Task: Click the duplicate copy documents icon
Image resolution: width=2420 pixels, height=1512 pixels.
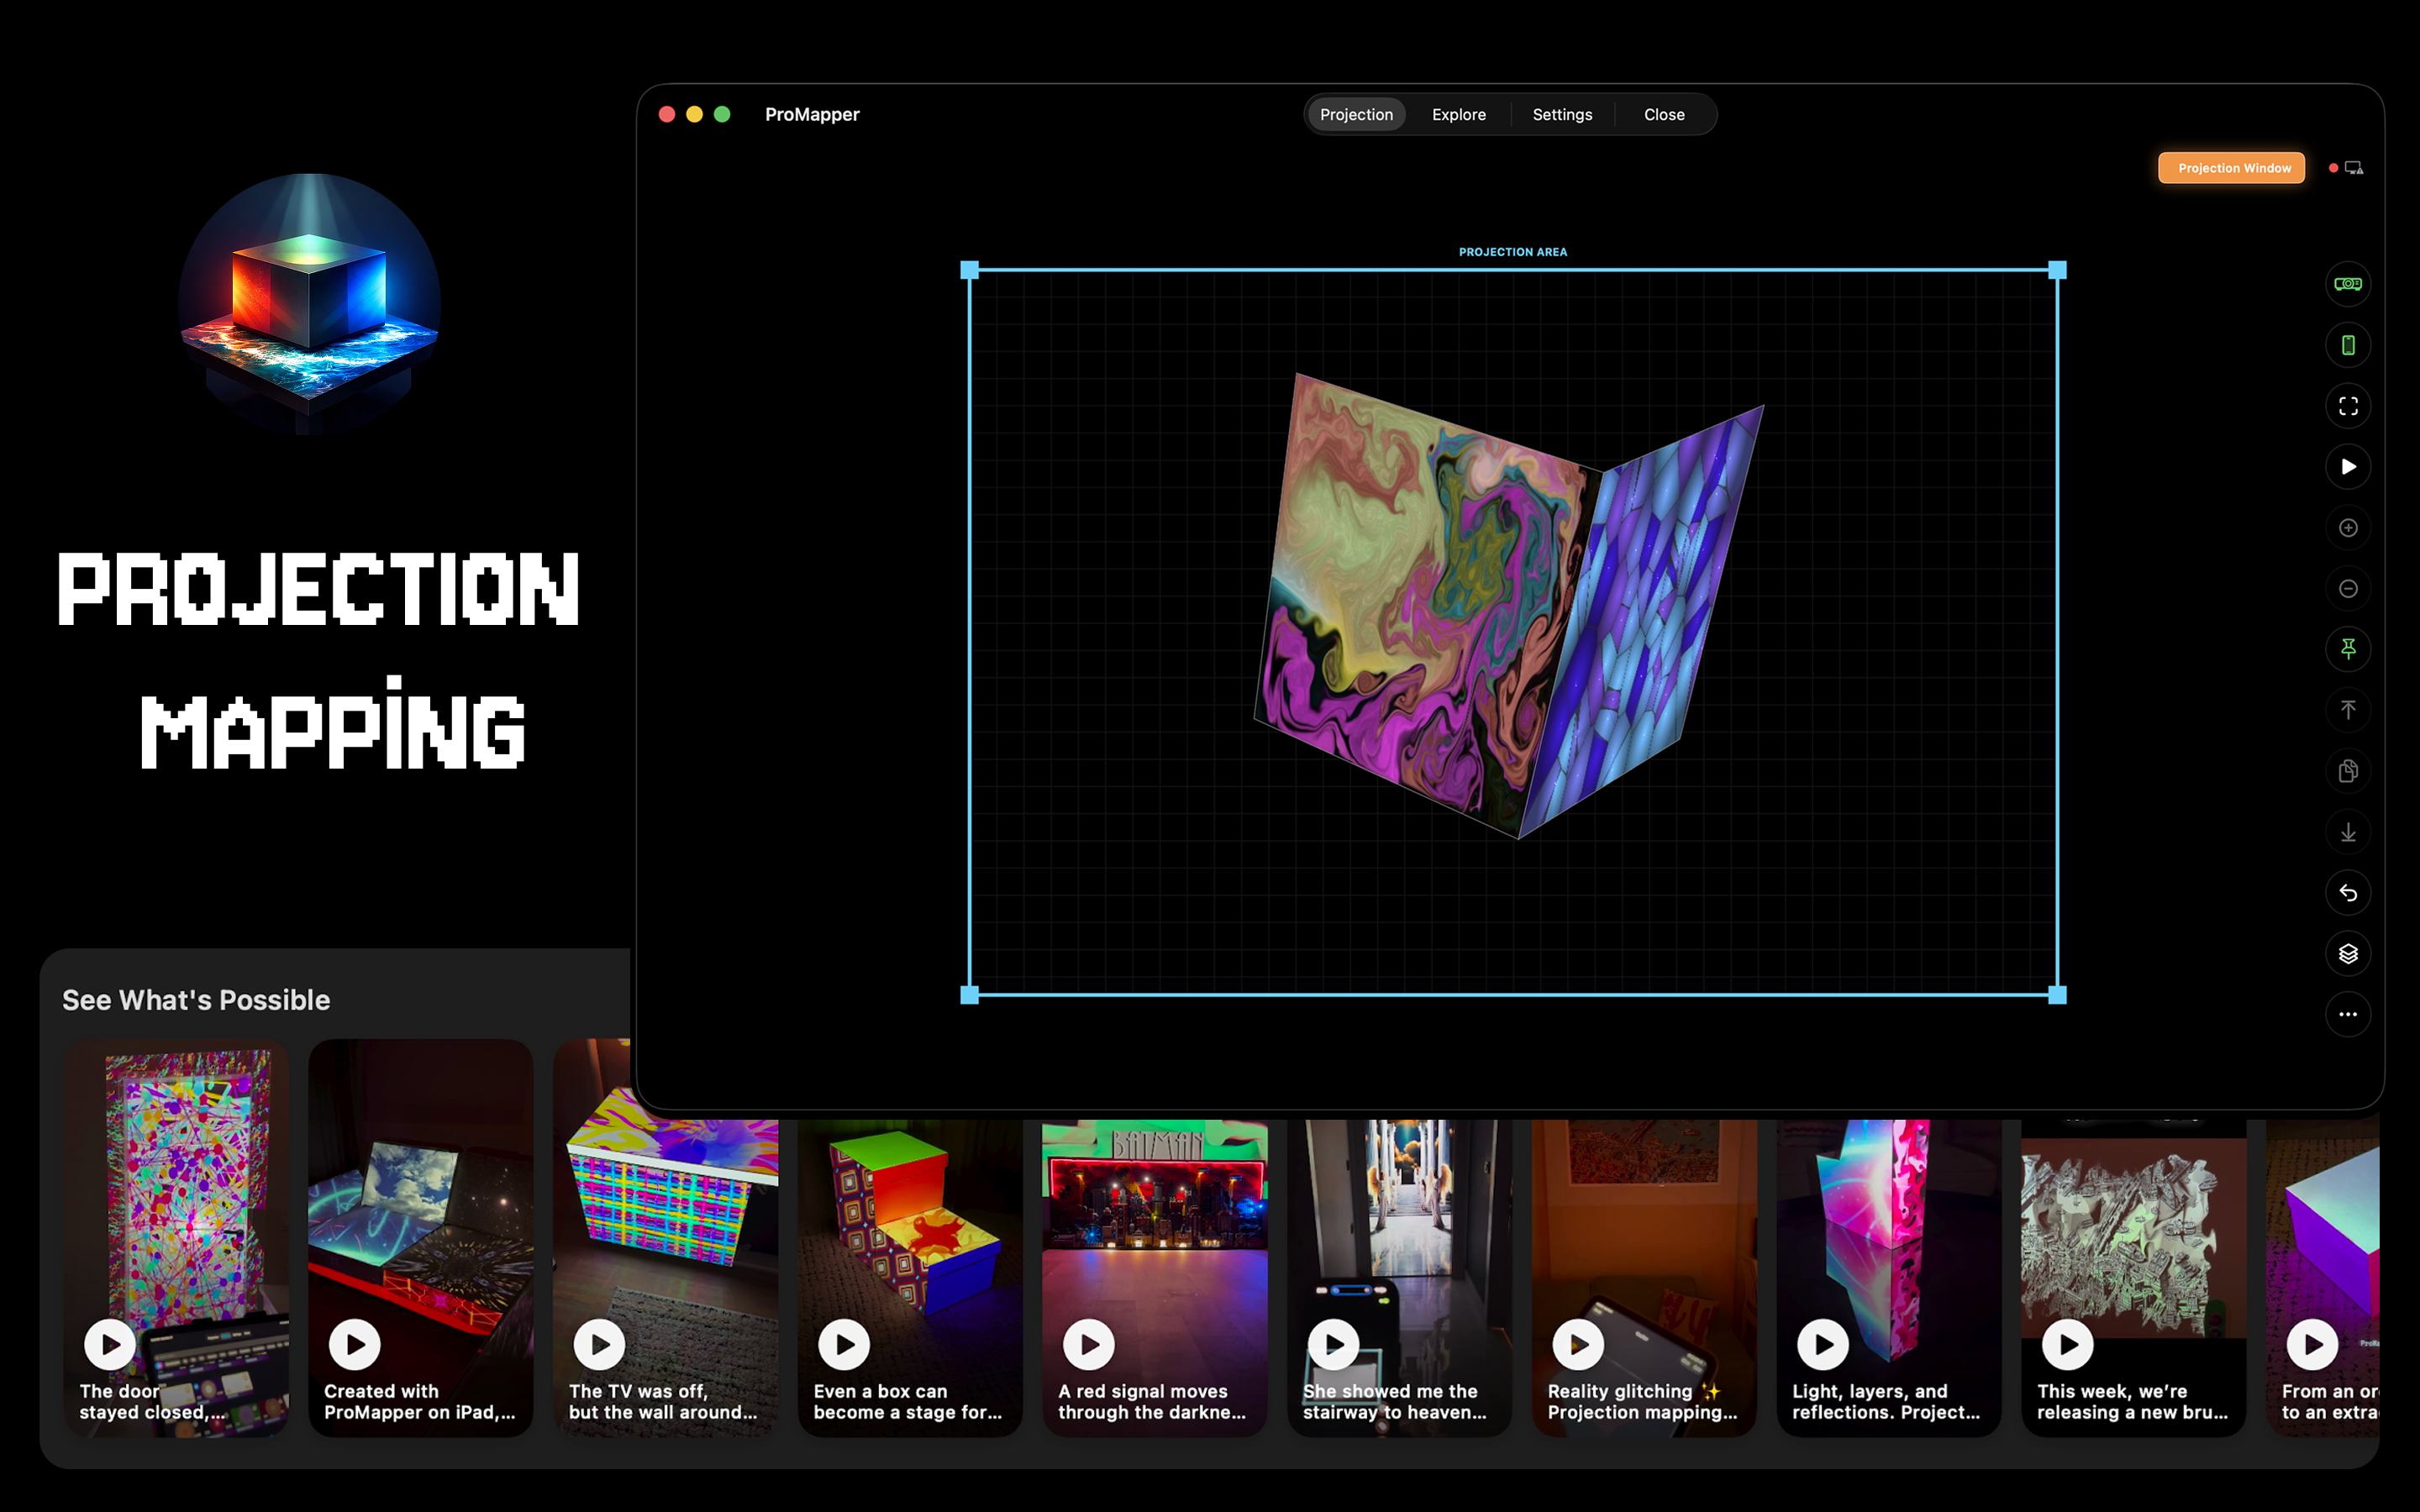Action: (x=2347, y=771)
